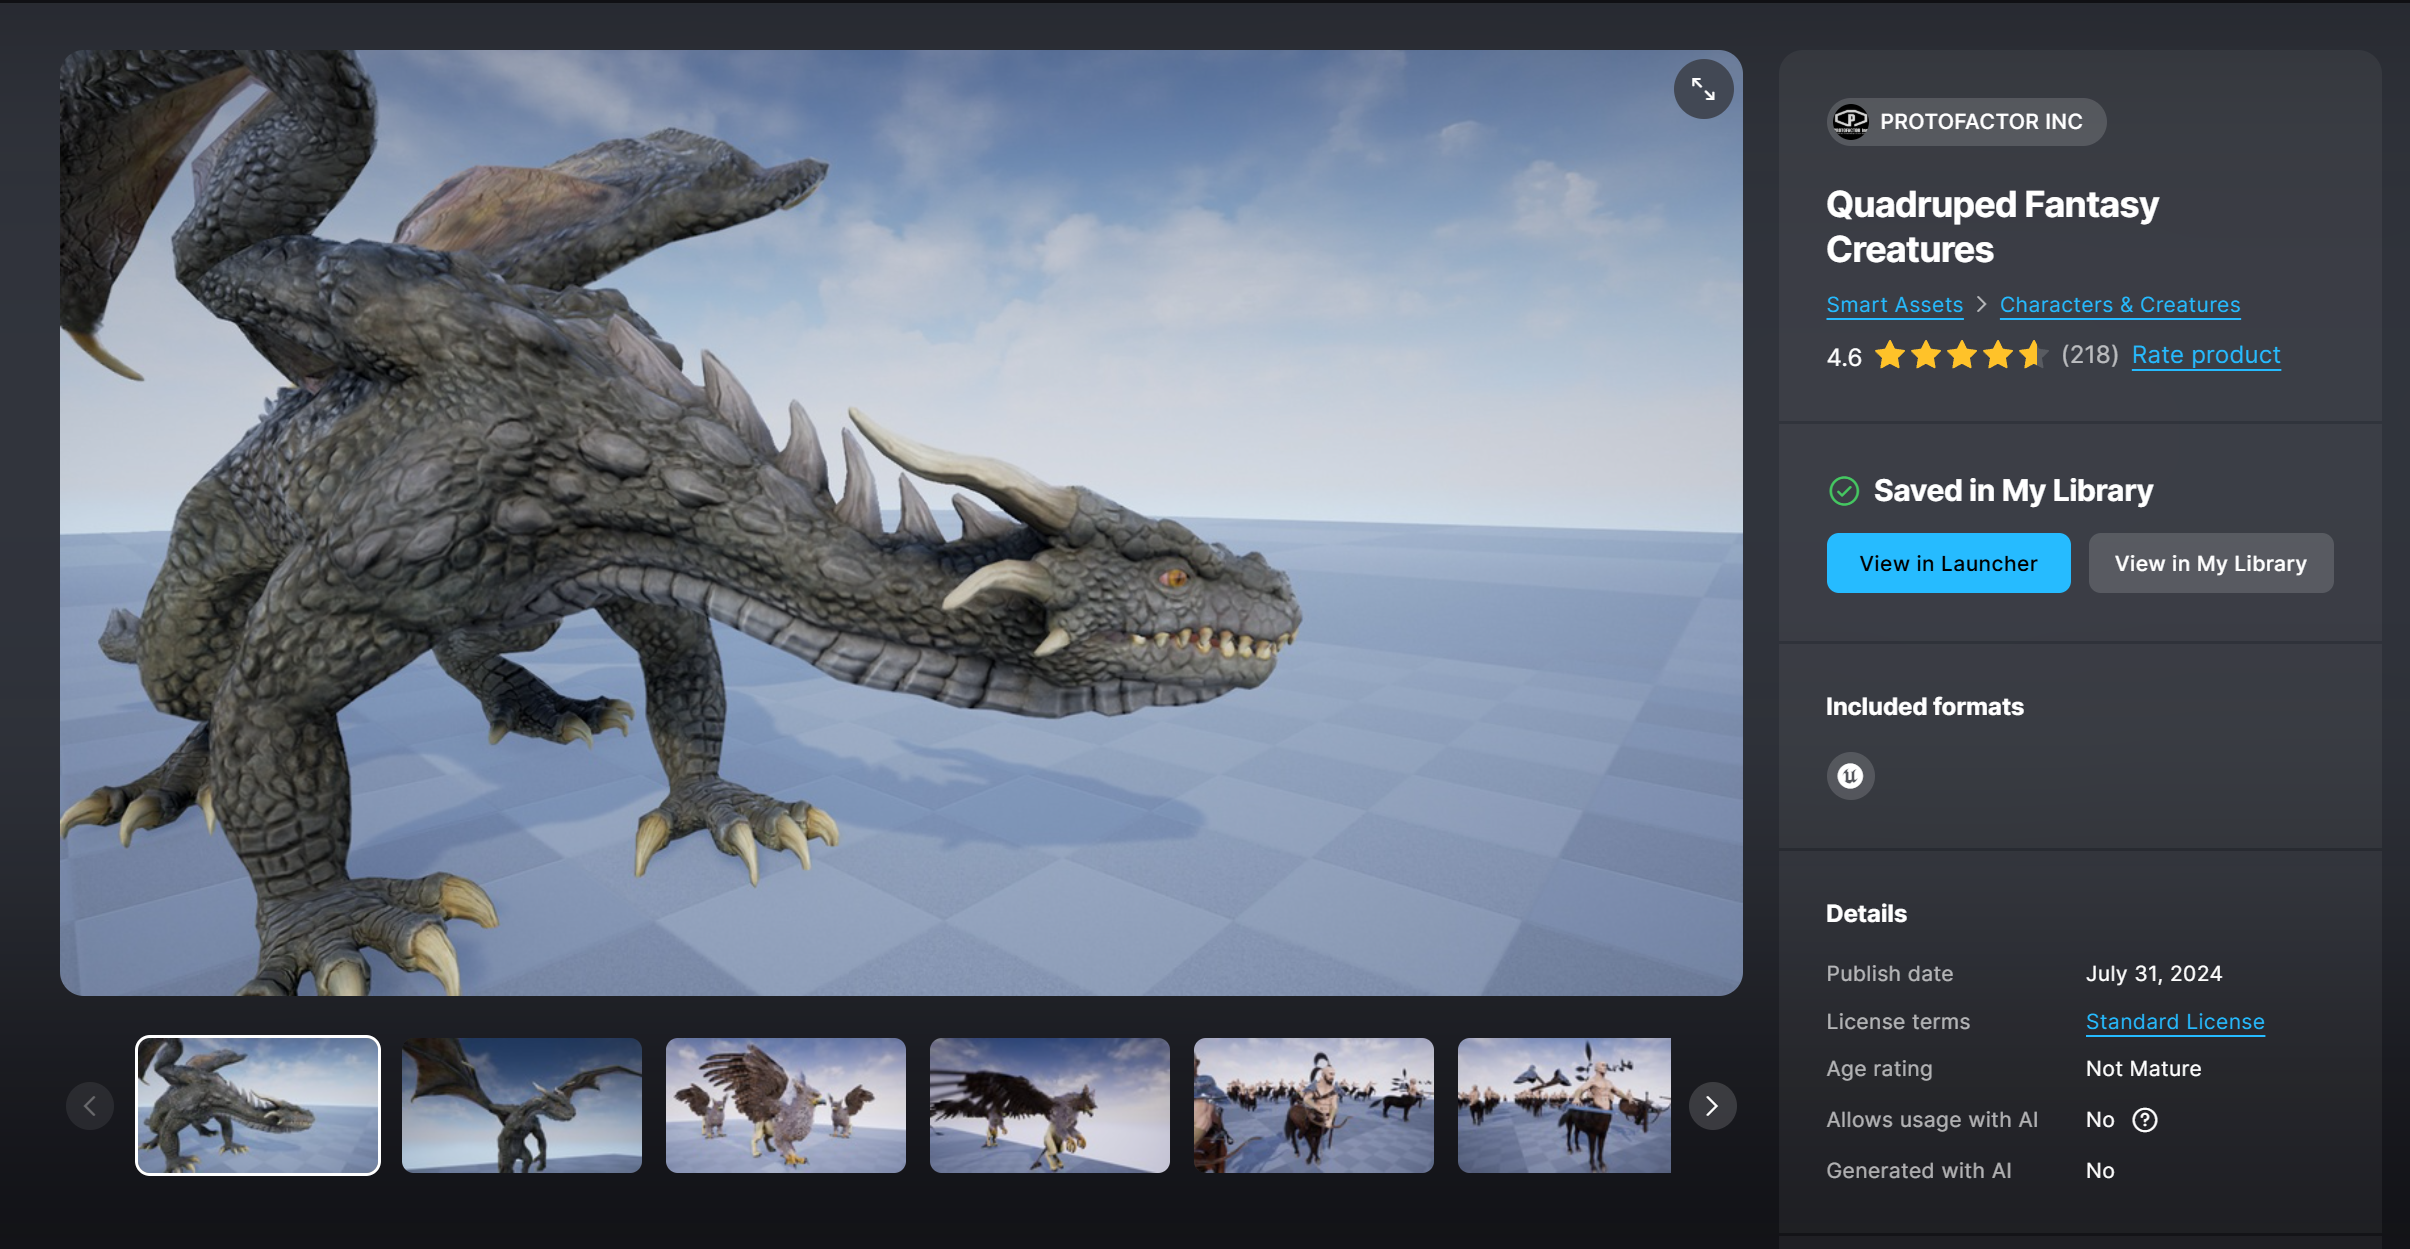This screenshot has height=1249, width=2410.
Task: Open the help tooltip beside 'Allows usage with AI'
Action: [2143, 1119]
